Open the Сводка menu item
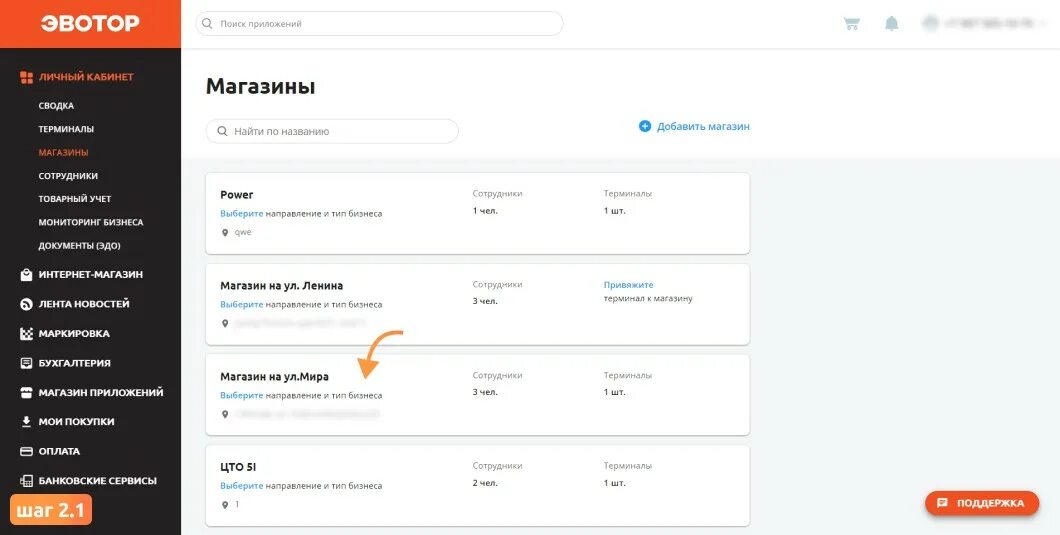Viewport: 1060px width, 535px height. point(56,105)
